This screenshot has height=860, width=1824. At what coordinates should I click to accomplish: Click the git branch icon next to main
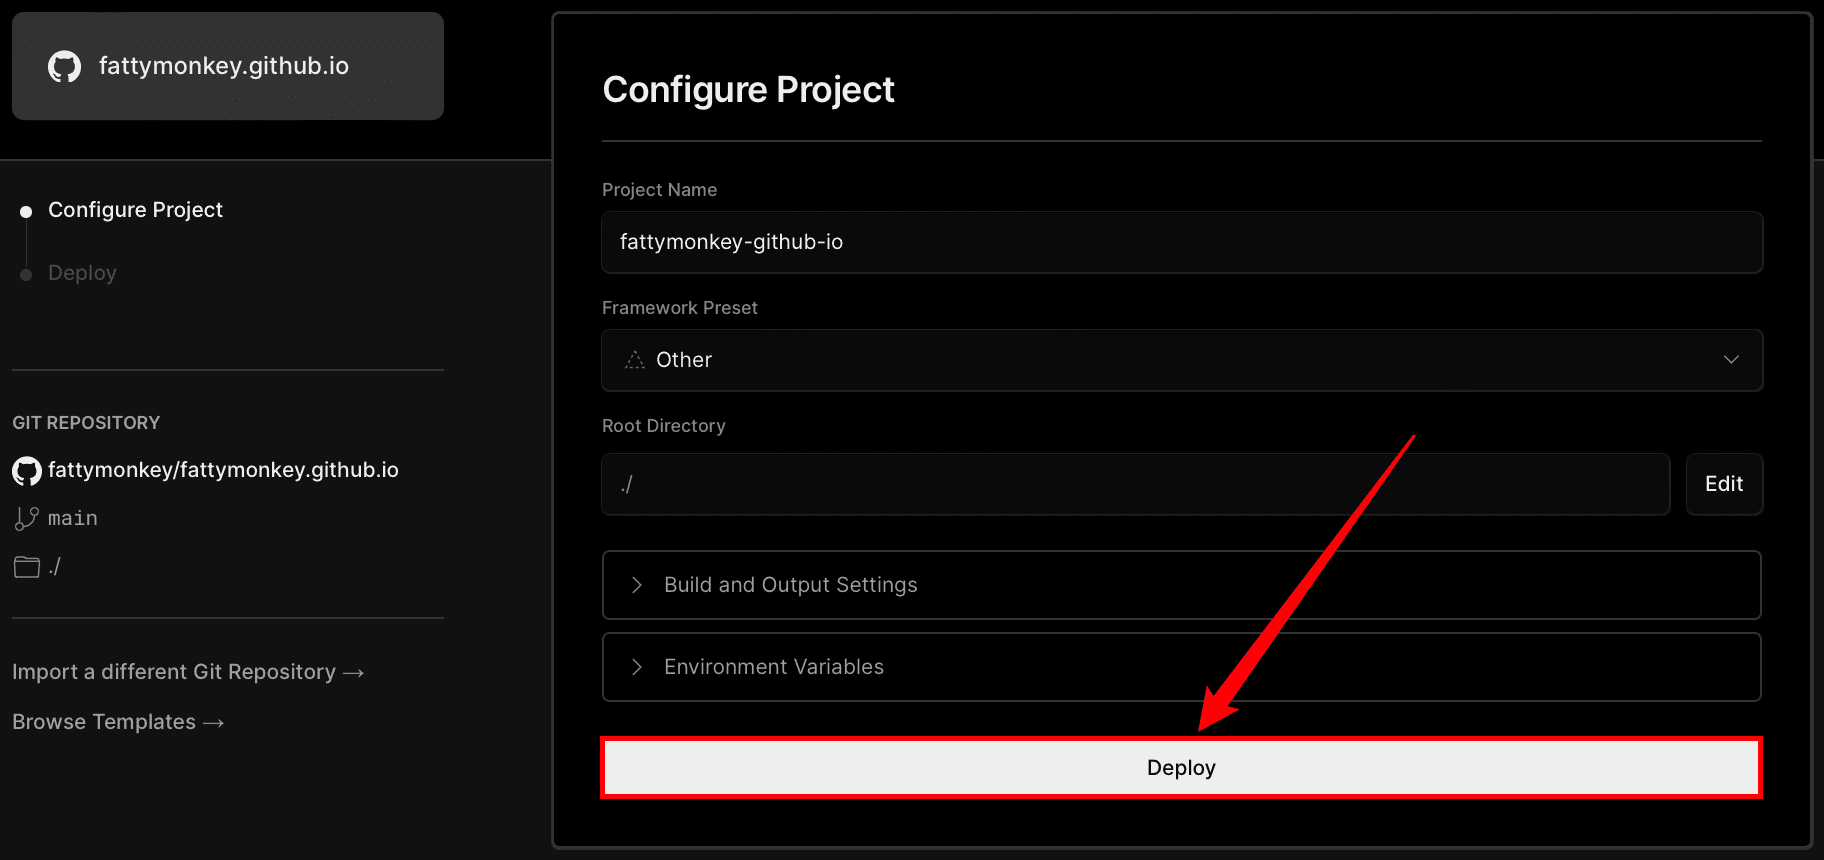coord(27,518)
